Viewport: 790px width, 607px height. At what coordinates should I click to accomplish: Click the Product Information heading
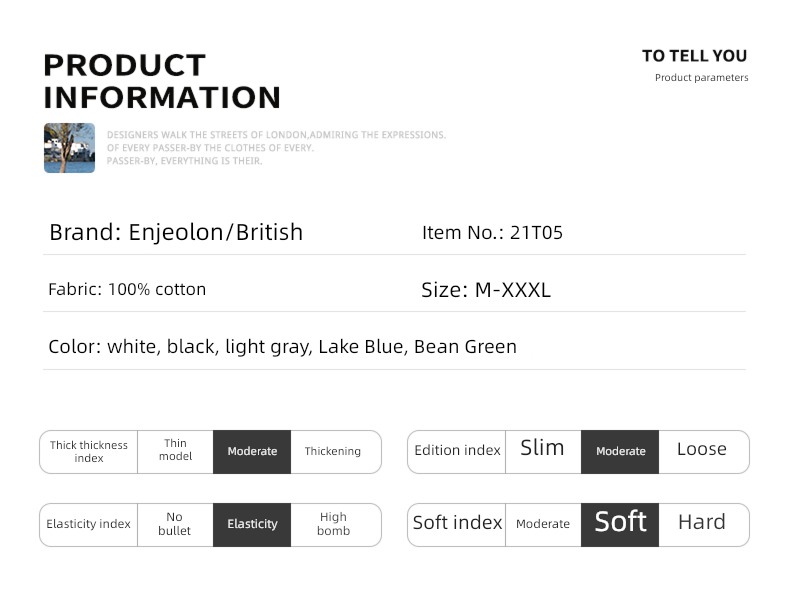pos(162,81)
